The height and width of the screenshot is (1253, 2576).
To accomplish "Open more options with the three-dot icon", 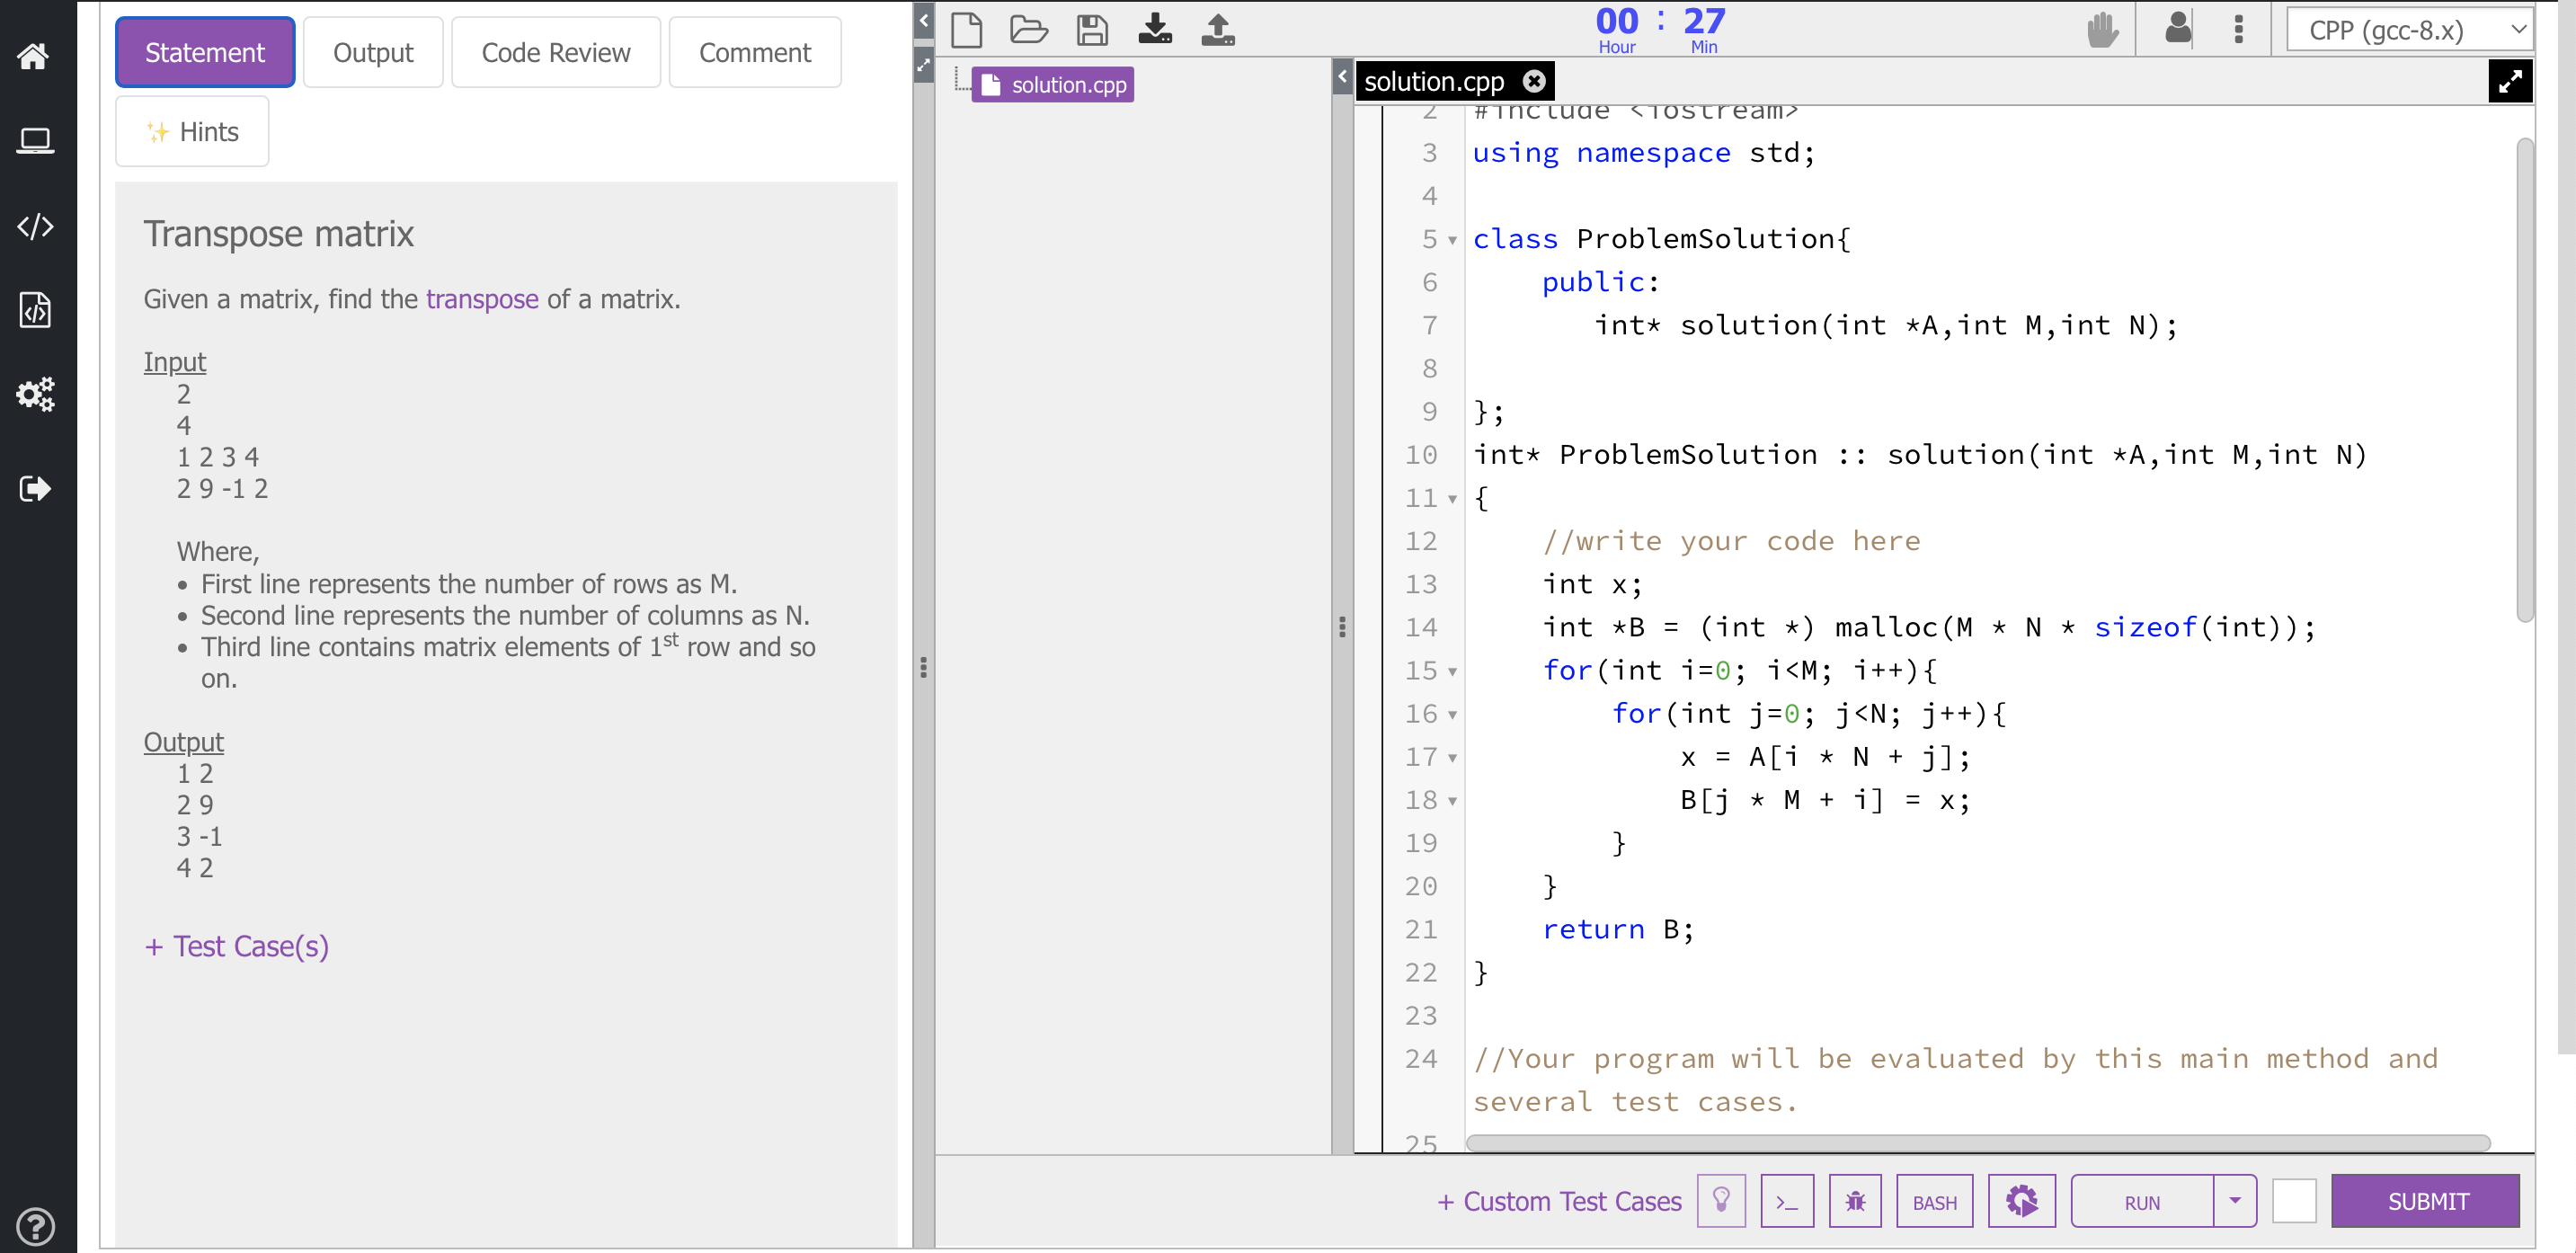I will click(2239, 30).
